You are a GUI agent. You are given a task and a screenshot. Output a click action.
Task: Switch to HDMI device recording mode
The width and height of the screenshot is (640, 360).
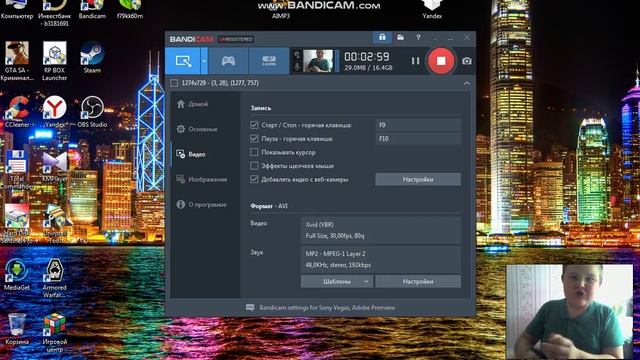coord(269,61)
